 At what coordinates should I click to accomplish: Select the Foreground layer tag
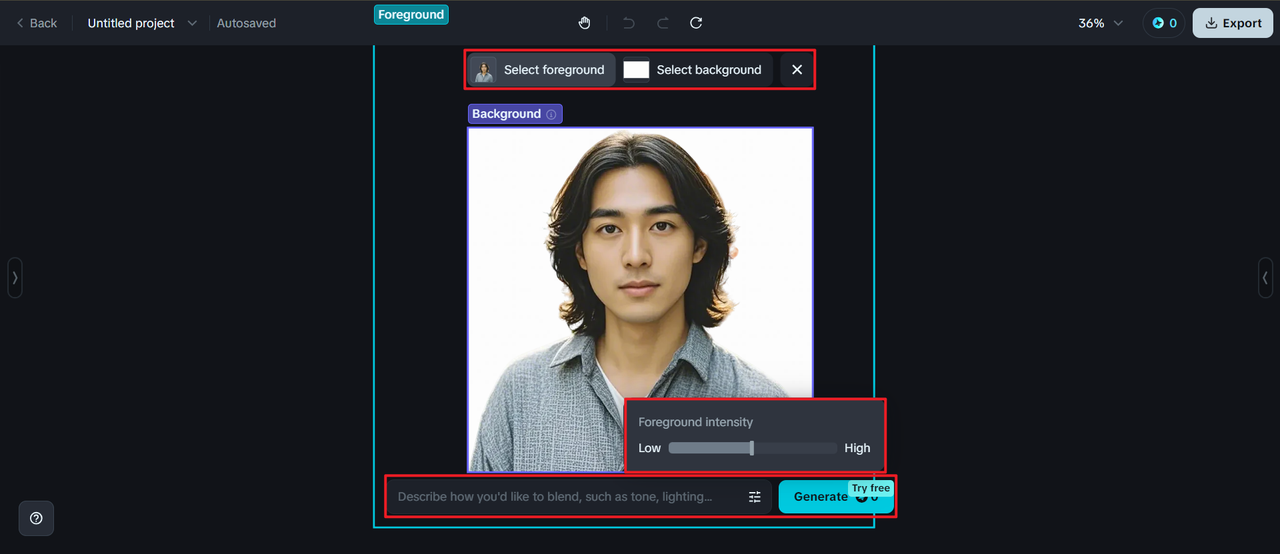pos(411,15)
